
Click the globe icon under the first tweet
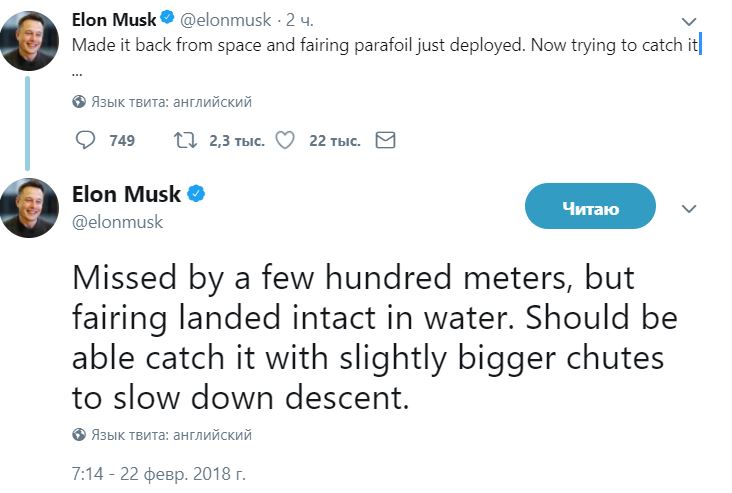click(79, 102)
